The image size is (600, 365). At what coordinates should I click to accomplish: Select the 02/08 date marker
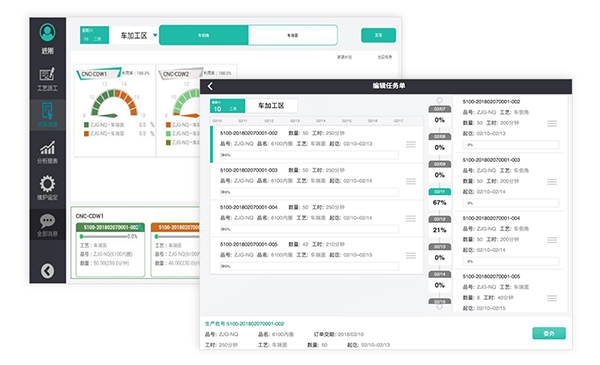pos(439,143)
